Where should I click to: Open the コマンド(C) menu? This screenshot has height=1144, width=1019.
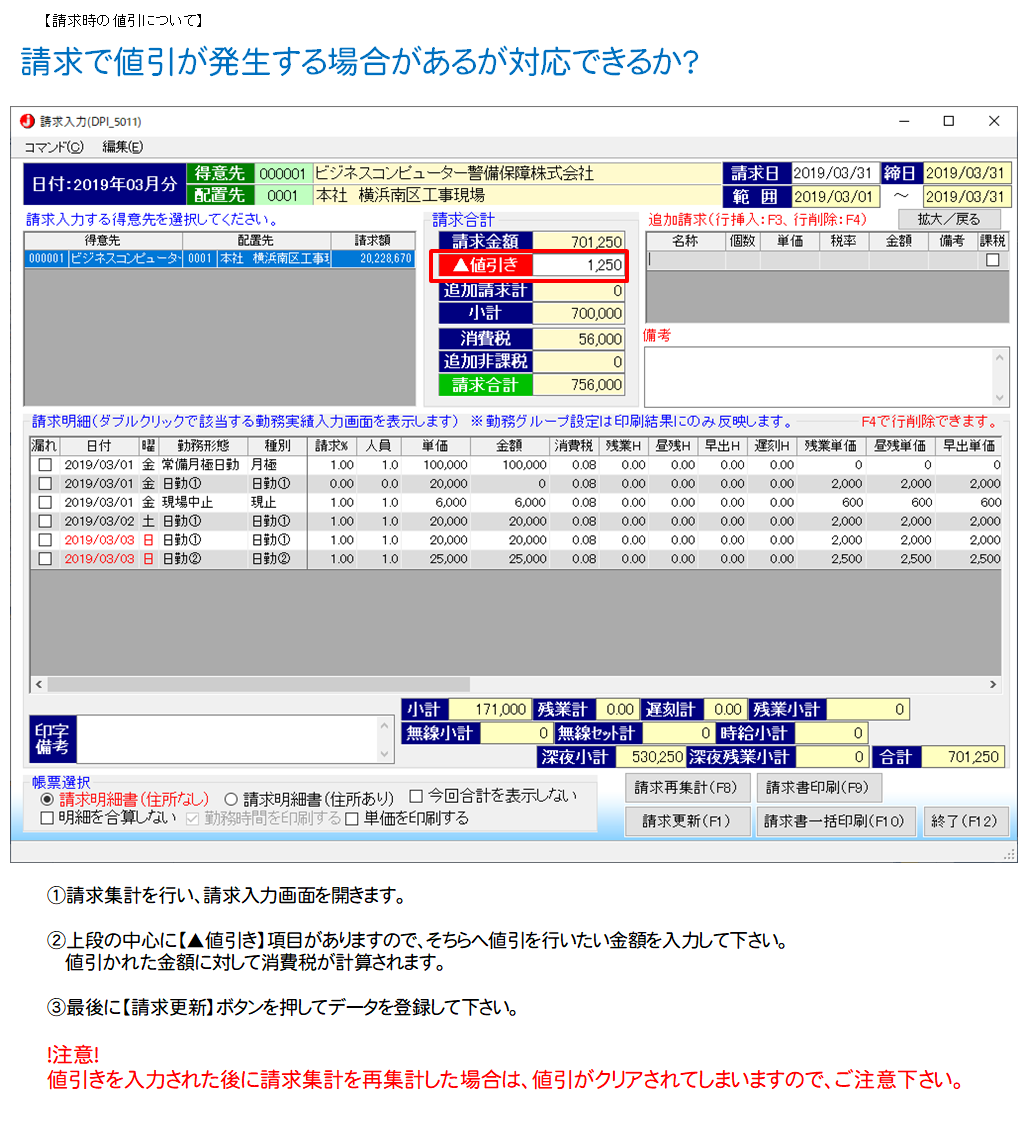click(x=53, y=147)
